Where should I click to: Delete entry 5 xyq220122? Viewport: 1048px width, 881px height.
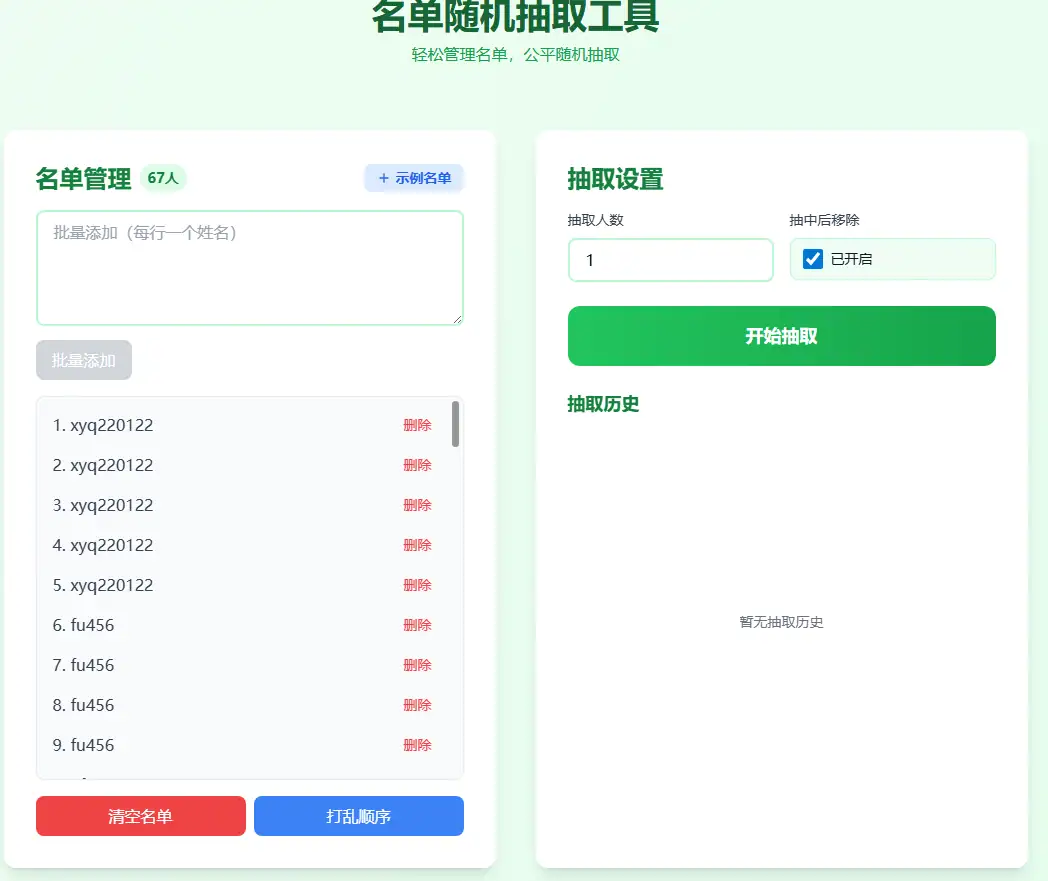coord(417,585)
